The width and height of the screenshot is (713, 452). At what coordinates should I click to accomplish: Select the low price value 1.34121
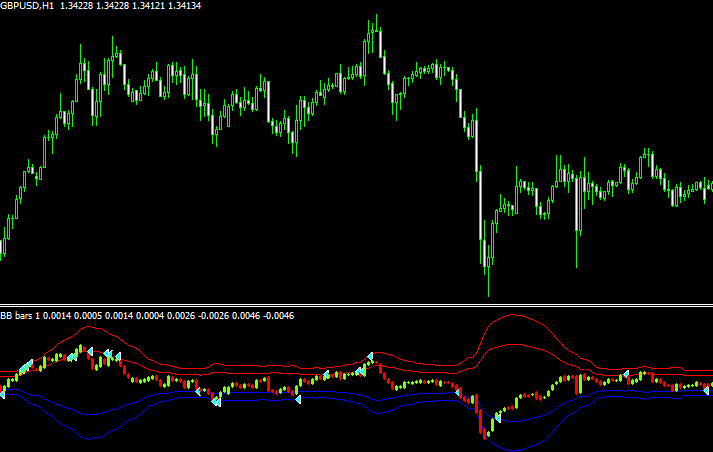(148, 6)
